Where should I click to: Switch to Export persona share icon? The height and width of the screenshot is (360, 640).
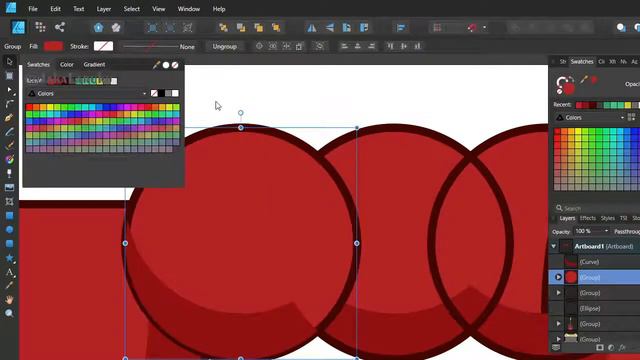tap(60, 27)
